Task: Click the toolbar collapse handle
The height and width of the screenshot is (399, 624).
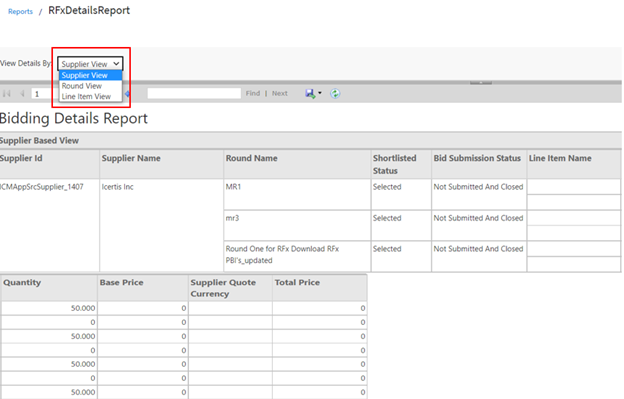Action: pyautogui.click(x=481, y=83)
